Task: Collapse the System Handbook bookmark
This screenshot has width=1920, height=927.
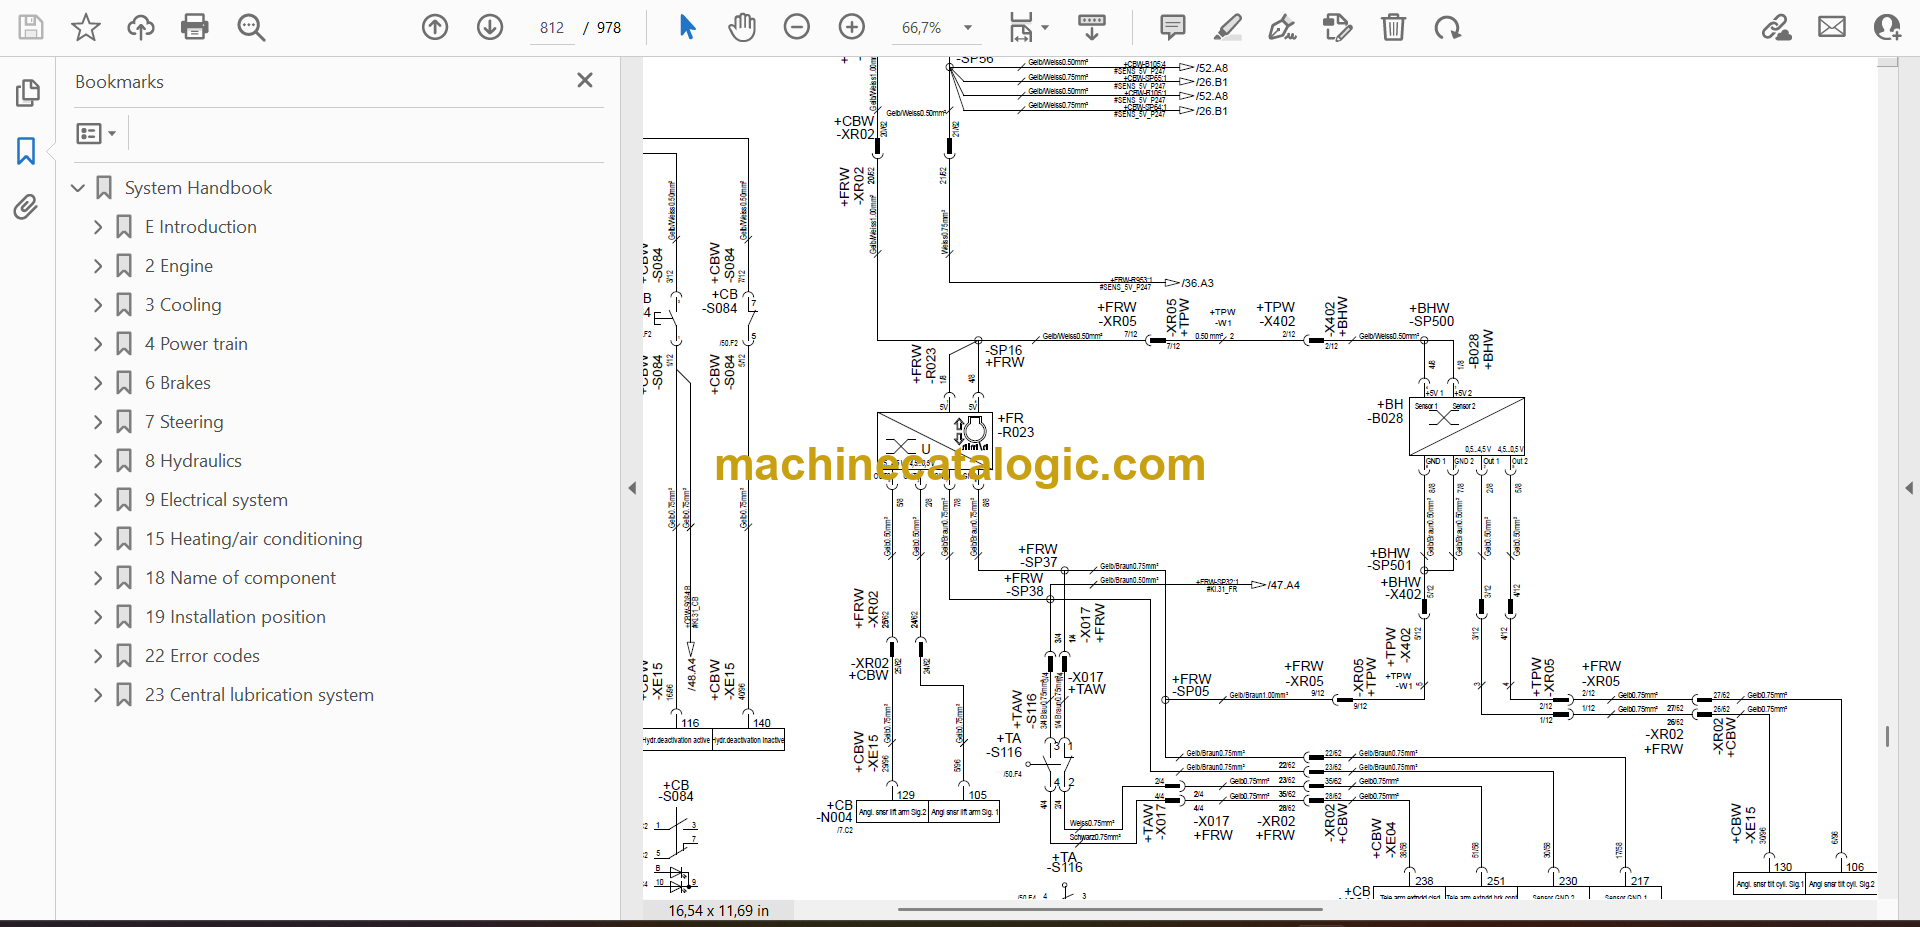Action: (x=78, y=188)
